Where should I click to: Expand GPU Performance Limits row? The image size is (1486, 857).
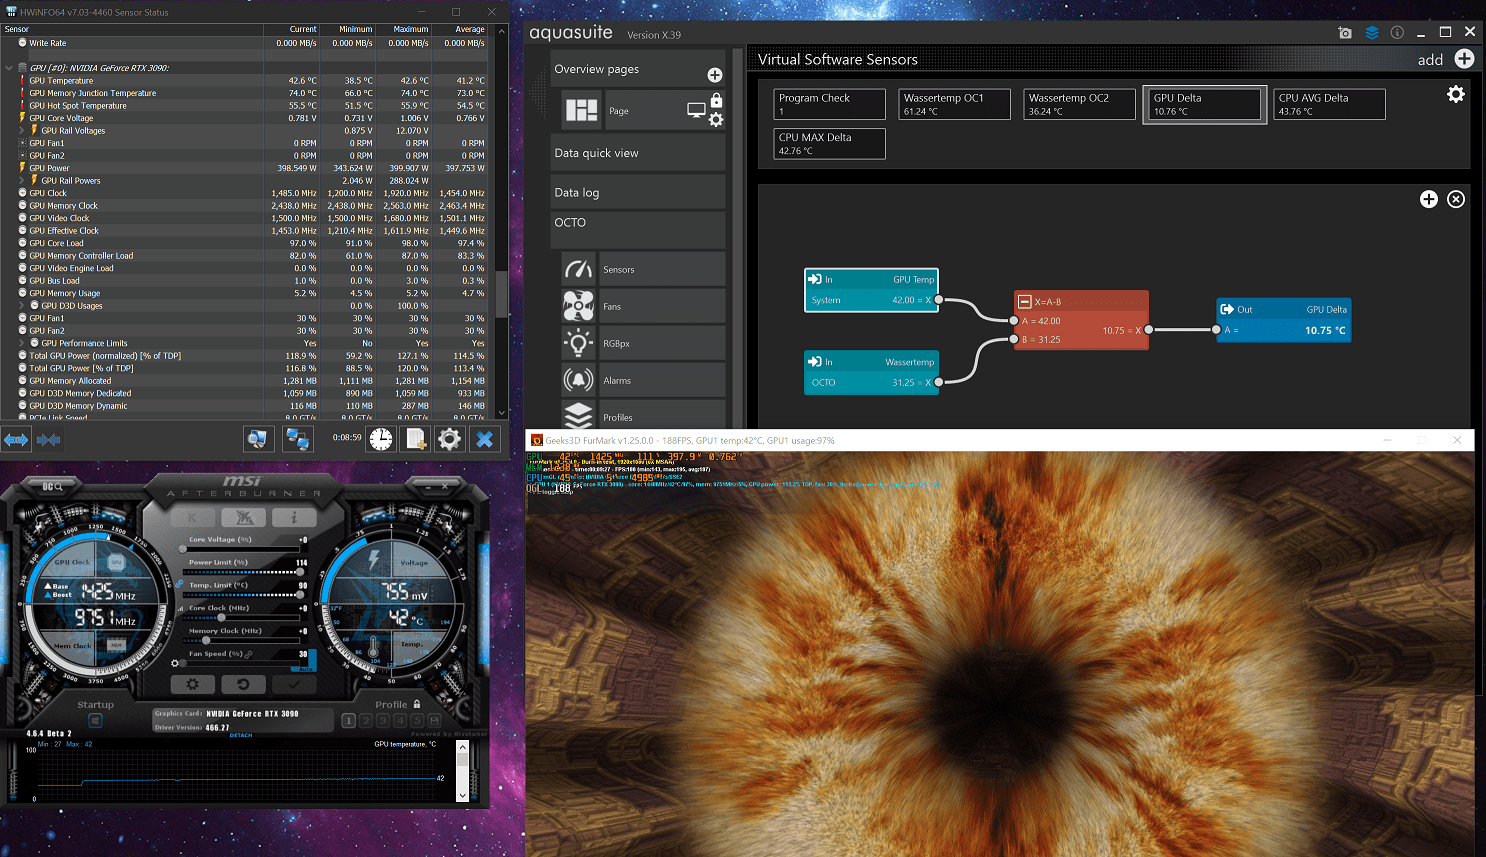point(22,343)
